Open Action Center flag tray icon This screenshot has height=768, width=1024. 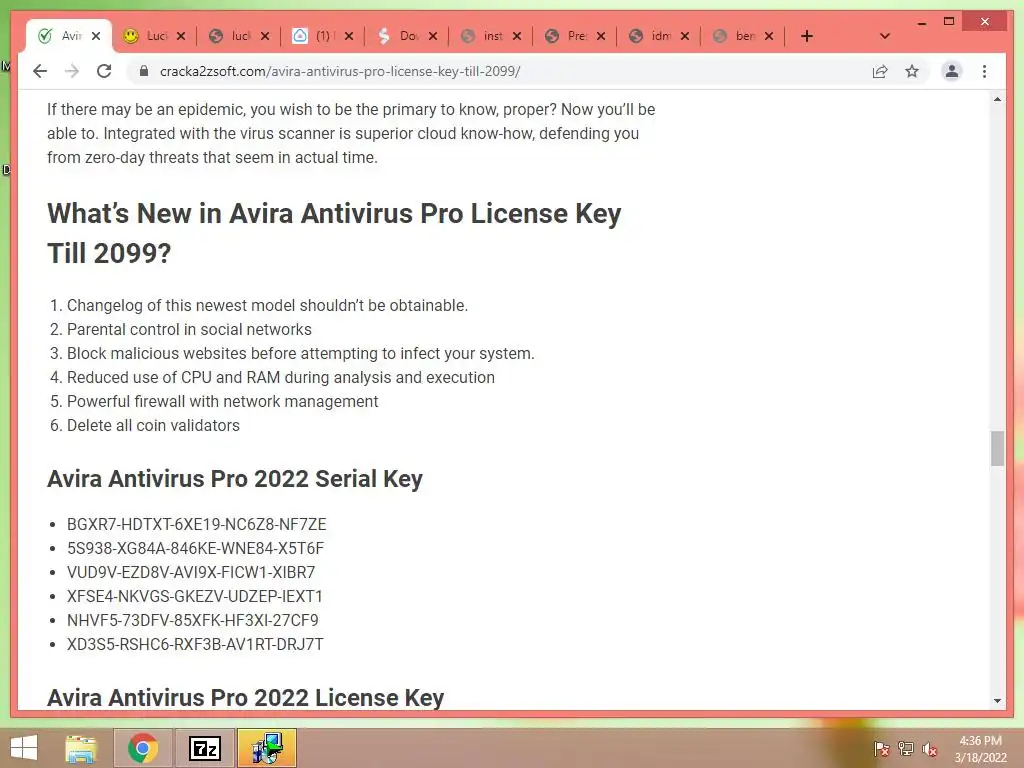[881, 749]
